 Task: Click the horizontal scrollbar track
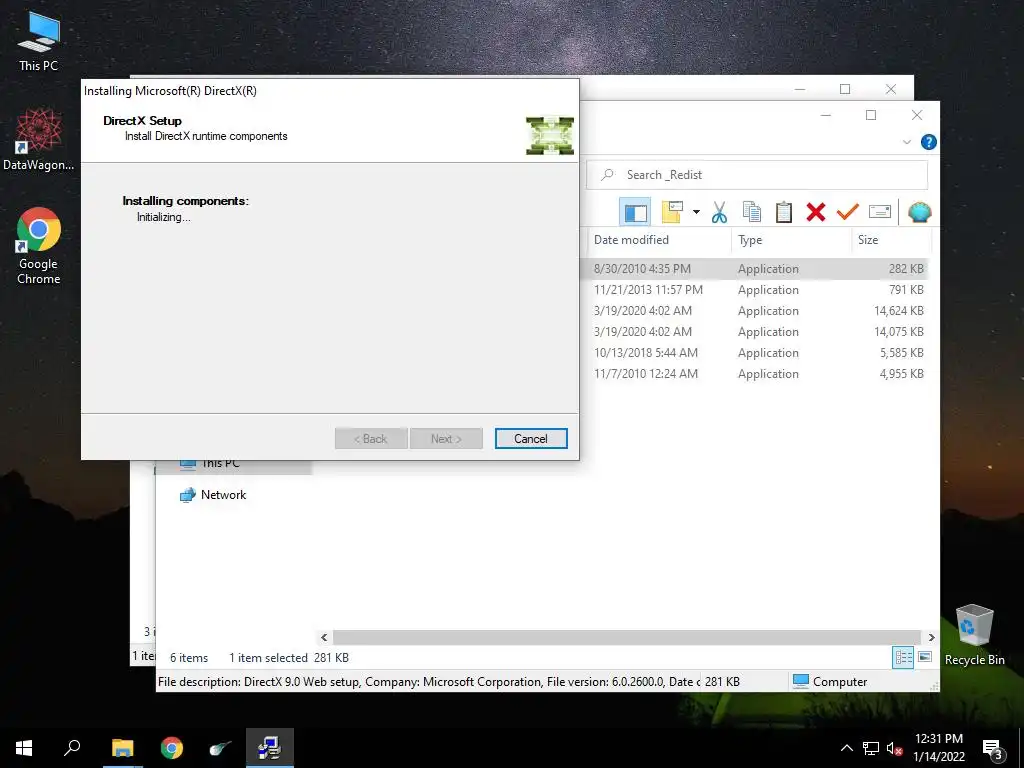[627, 637]
